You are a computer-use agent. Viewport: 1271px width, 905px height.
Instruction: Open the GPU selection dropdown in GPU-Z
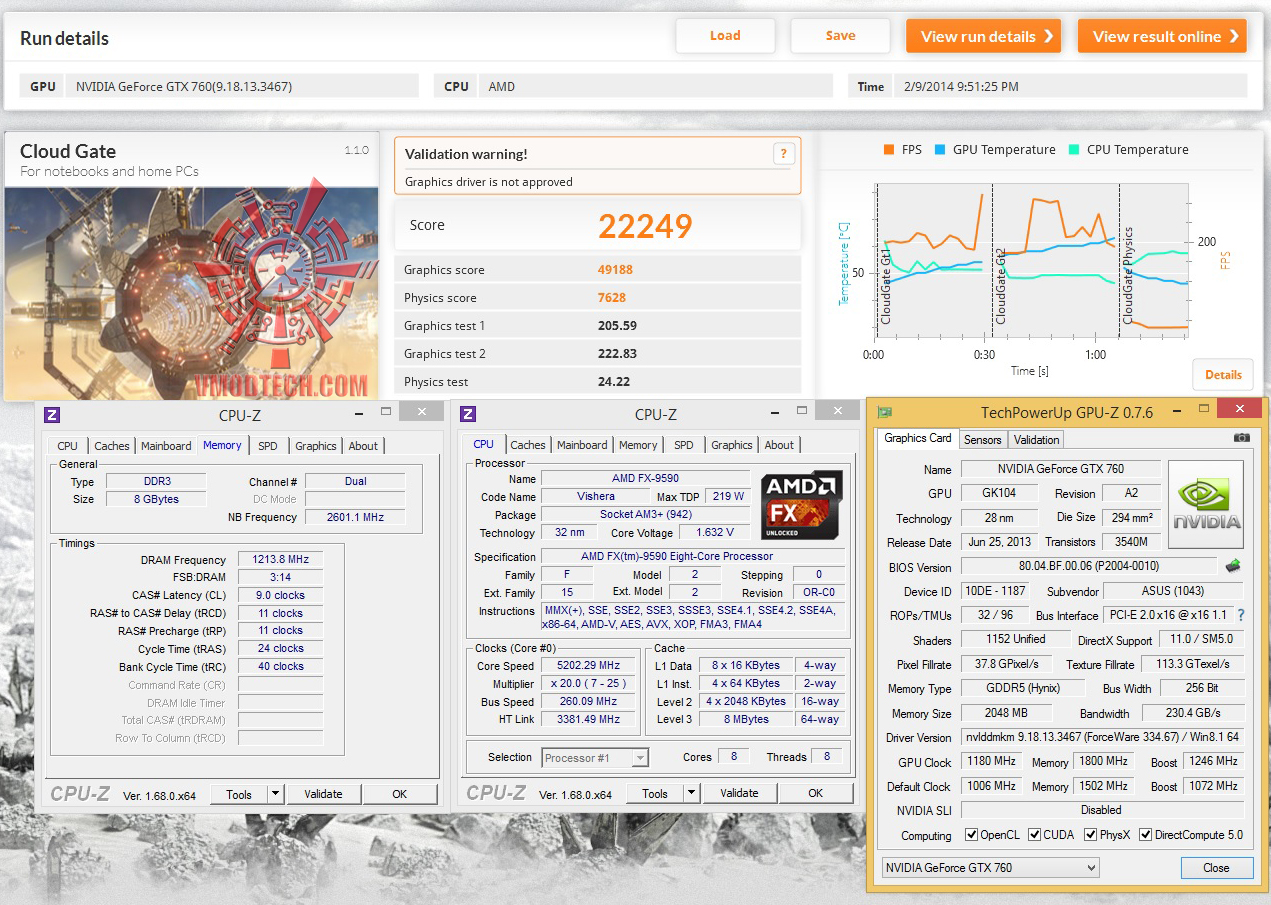point(990,868)
